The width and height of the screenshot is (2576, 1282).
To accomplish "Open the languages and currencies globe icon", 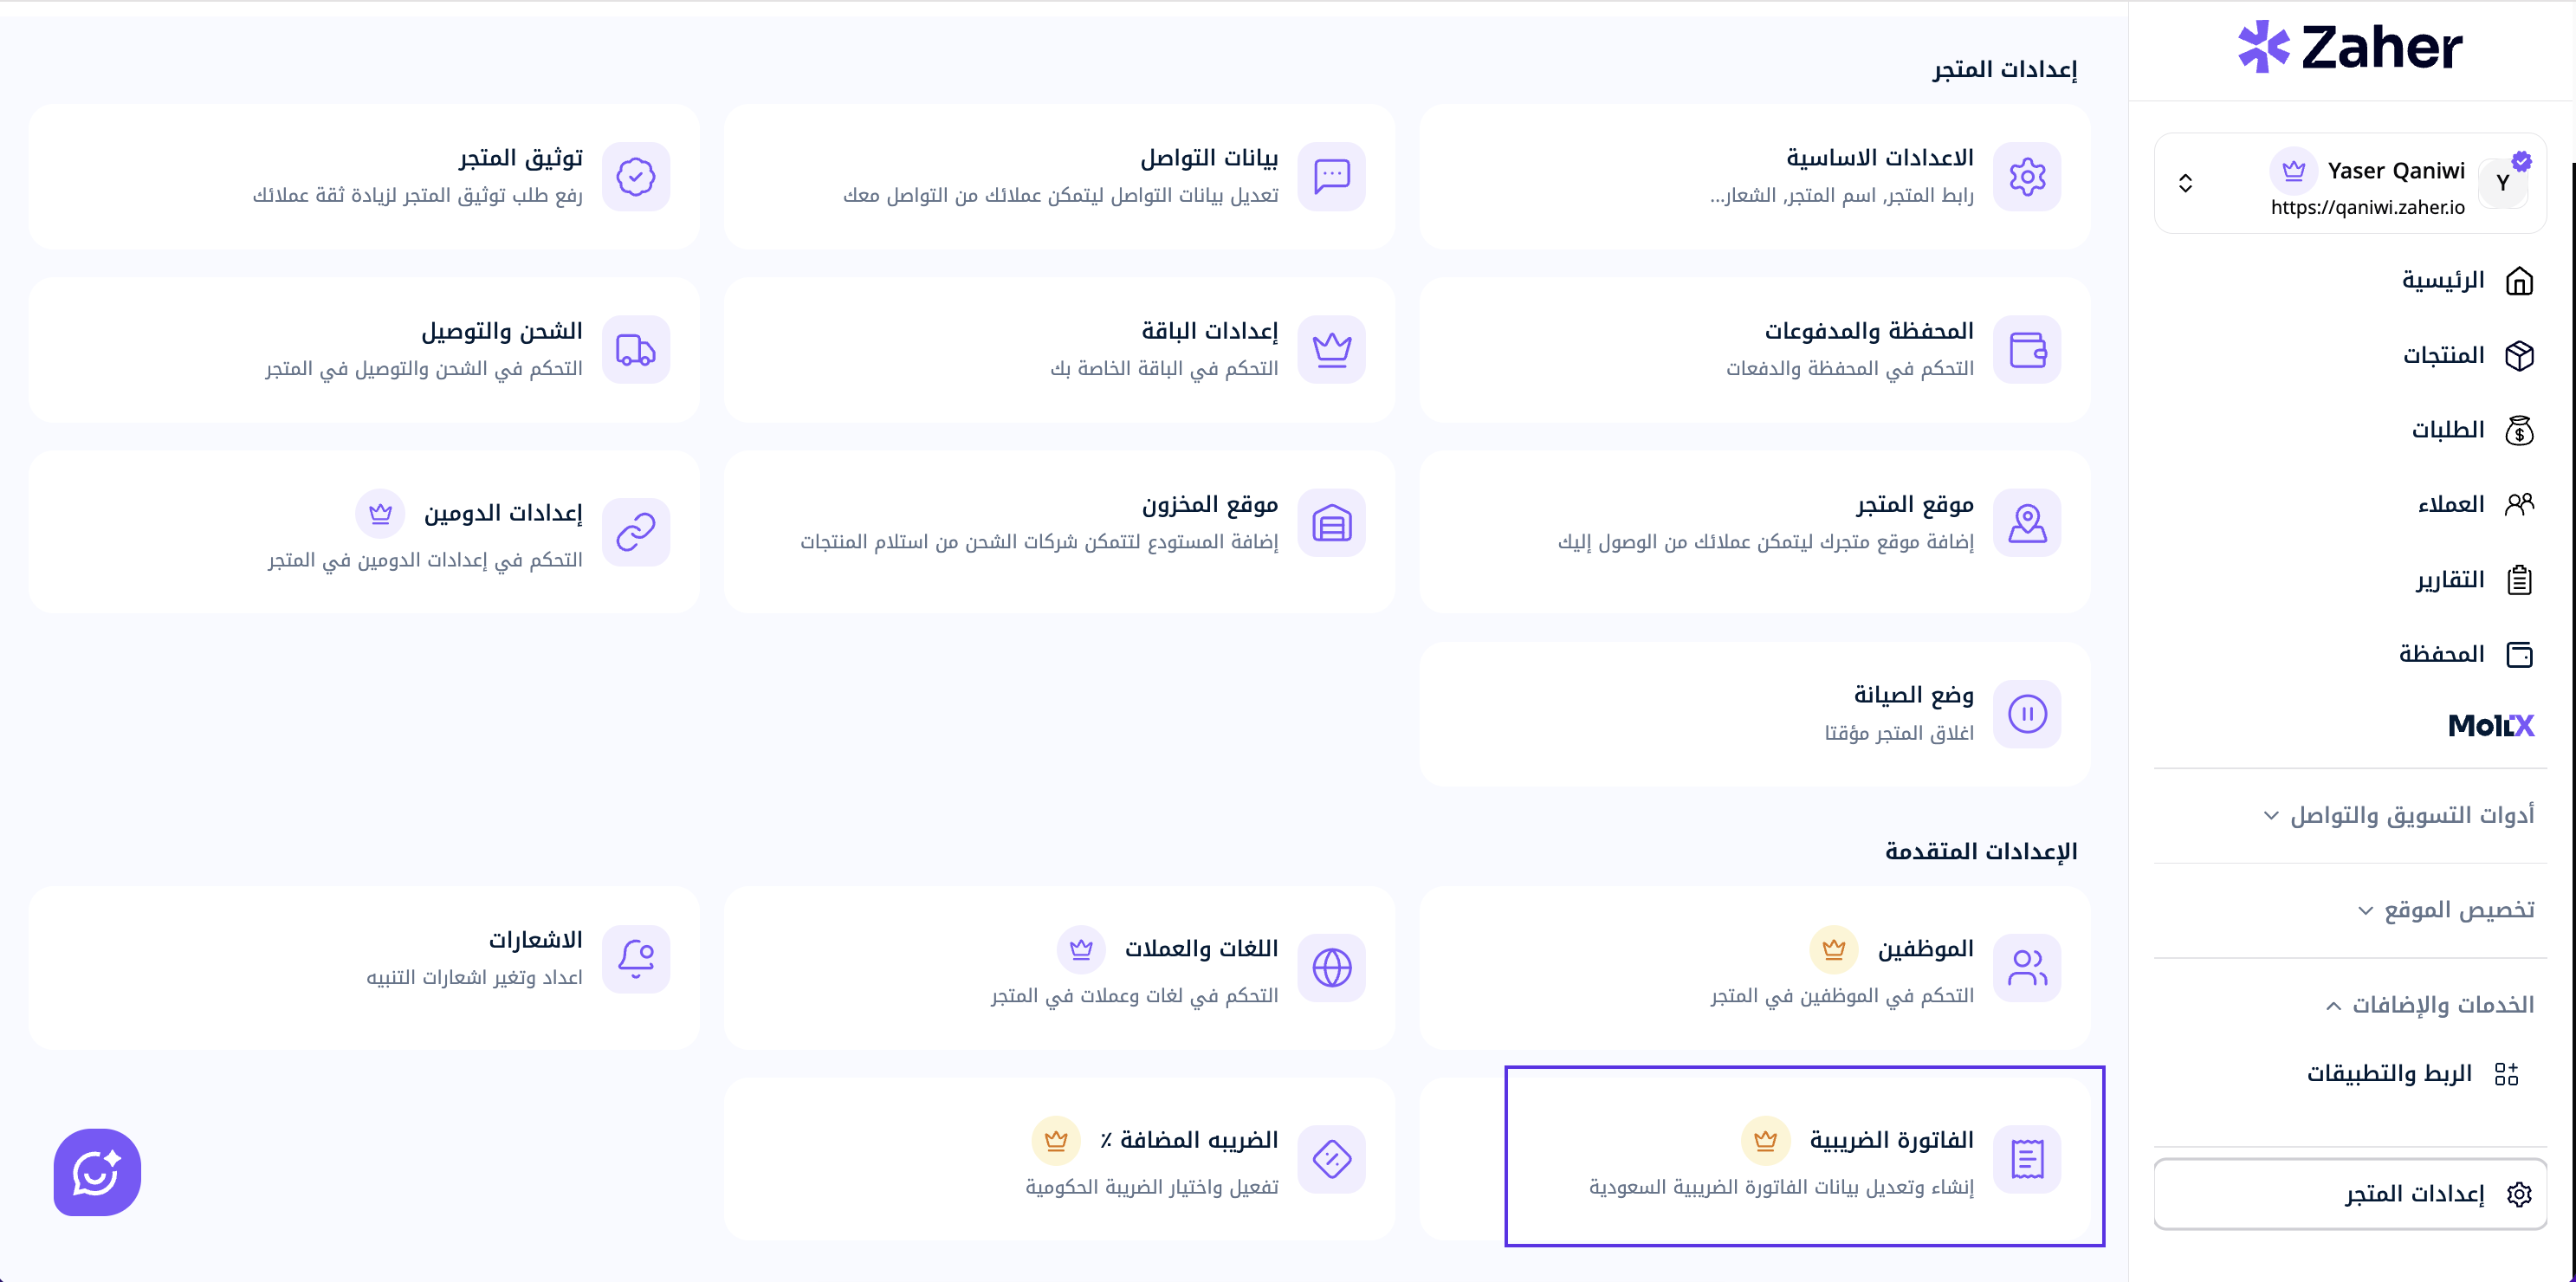I will [1331, 968].
